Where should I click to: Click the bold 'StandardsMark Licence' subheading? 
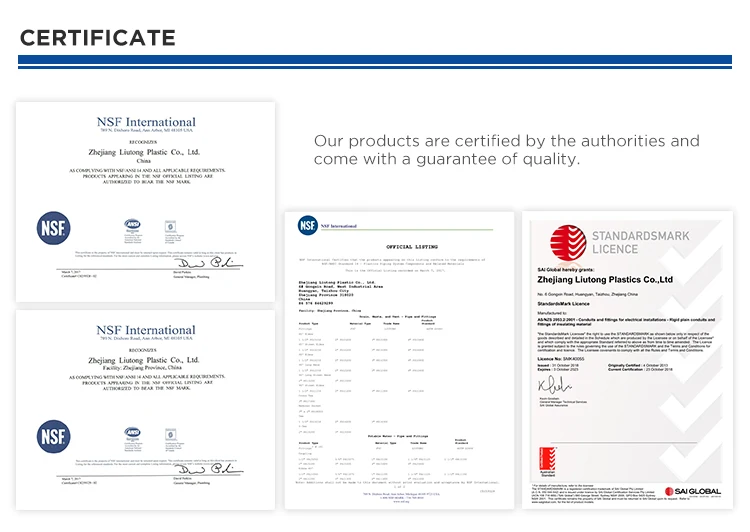(563, 304)
